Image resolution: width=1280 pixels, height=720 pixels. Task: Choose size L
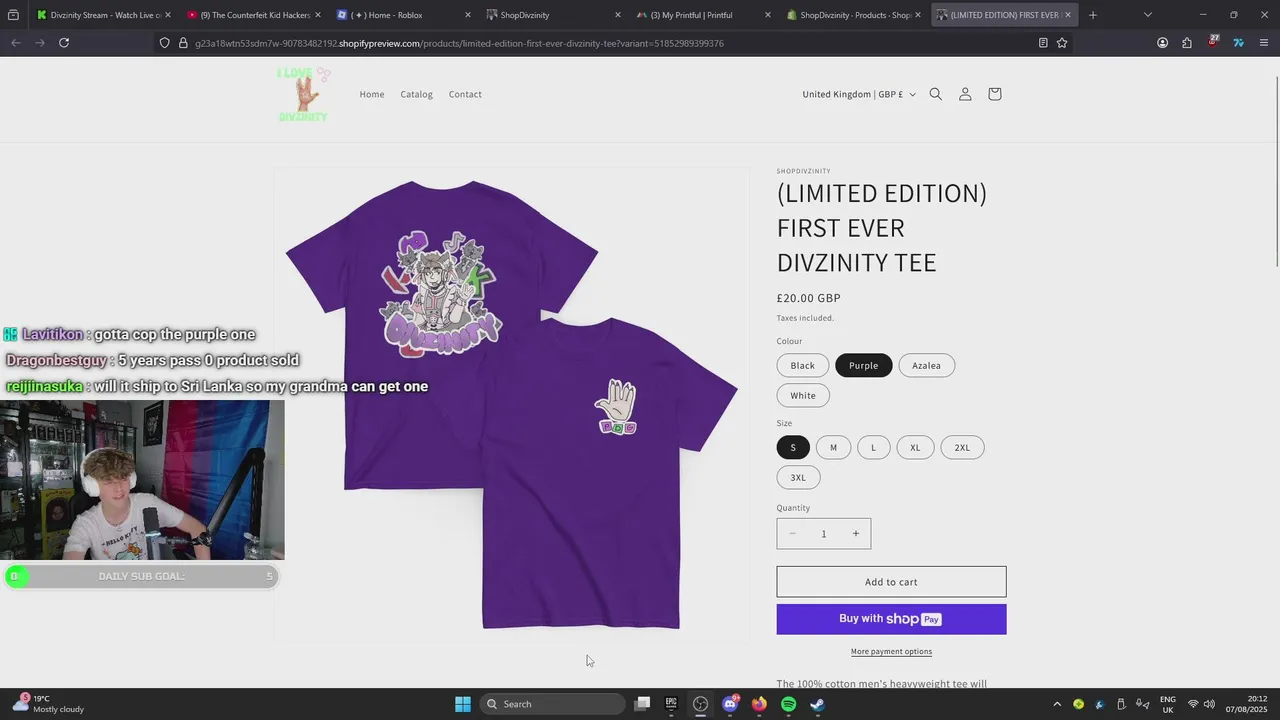[873, 448]
